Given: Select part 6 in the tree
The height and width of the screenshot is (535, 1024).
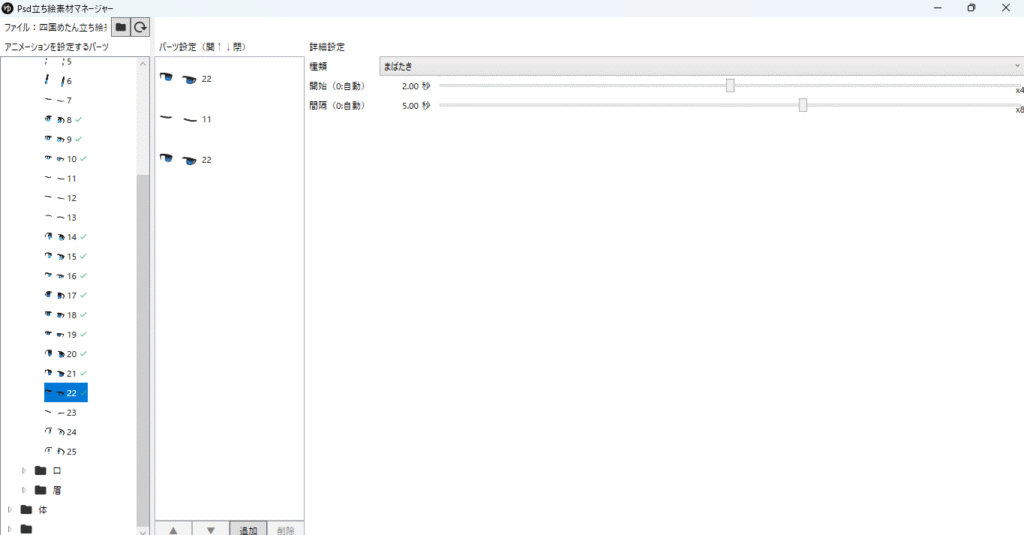Looking at the screenshot, I should click(60, 81).
